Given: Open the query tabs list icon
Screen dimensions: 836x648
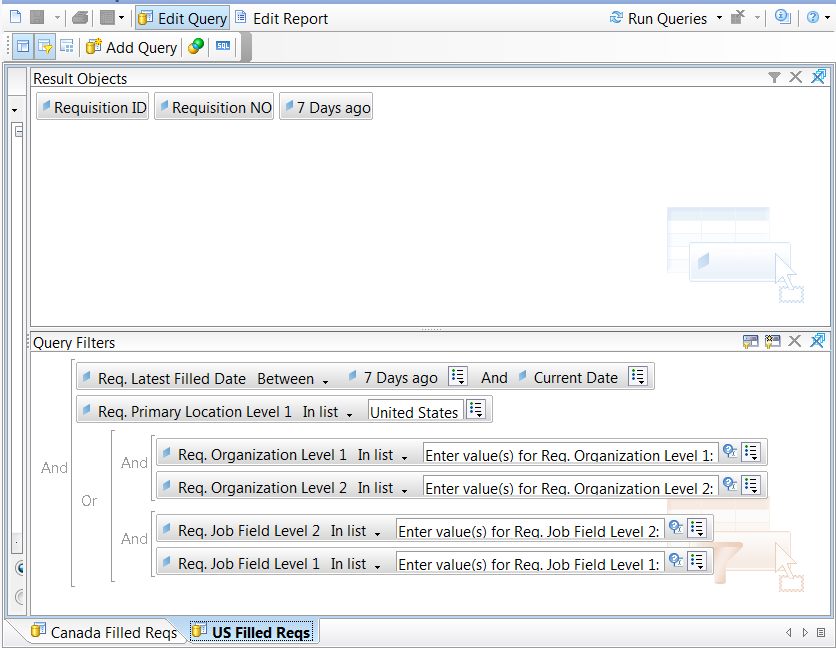Looking at the screenshot, I should coord(822,633).
